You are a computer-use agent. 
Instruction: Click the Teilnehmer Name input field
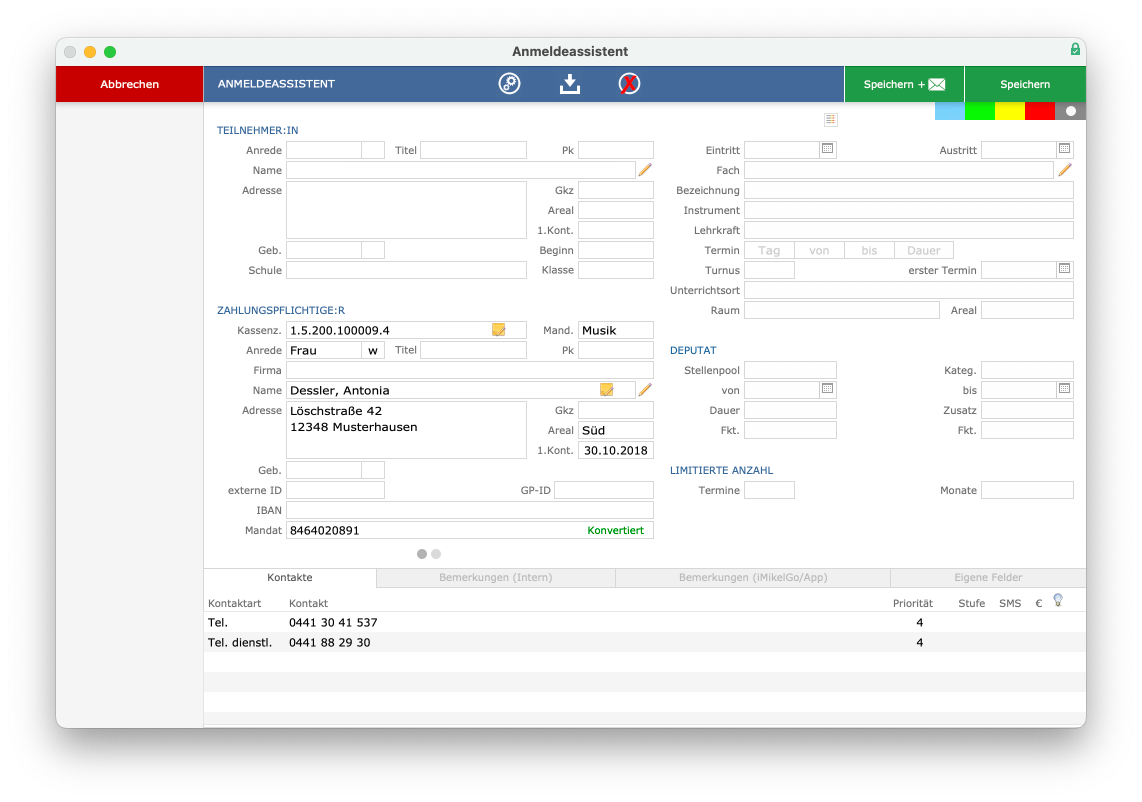click(460, 170)
